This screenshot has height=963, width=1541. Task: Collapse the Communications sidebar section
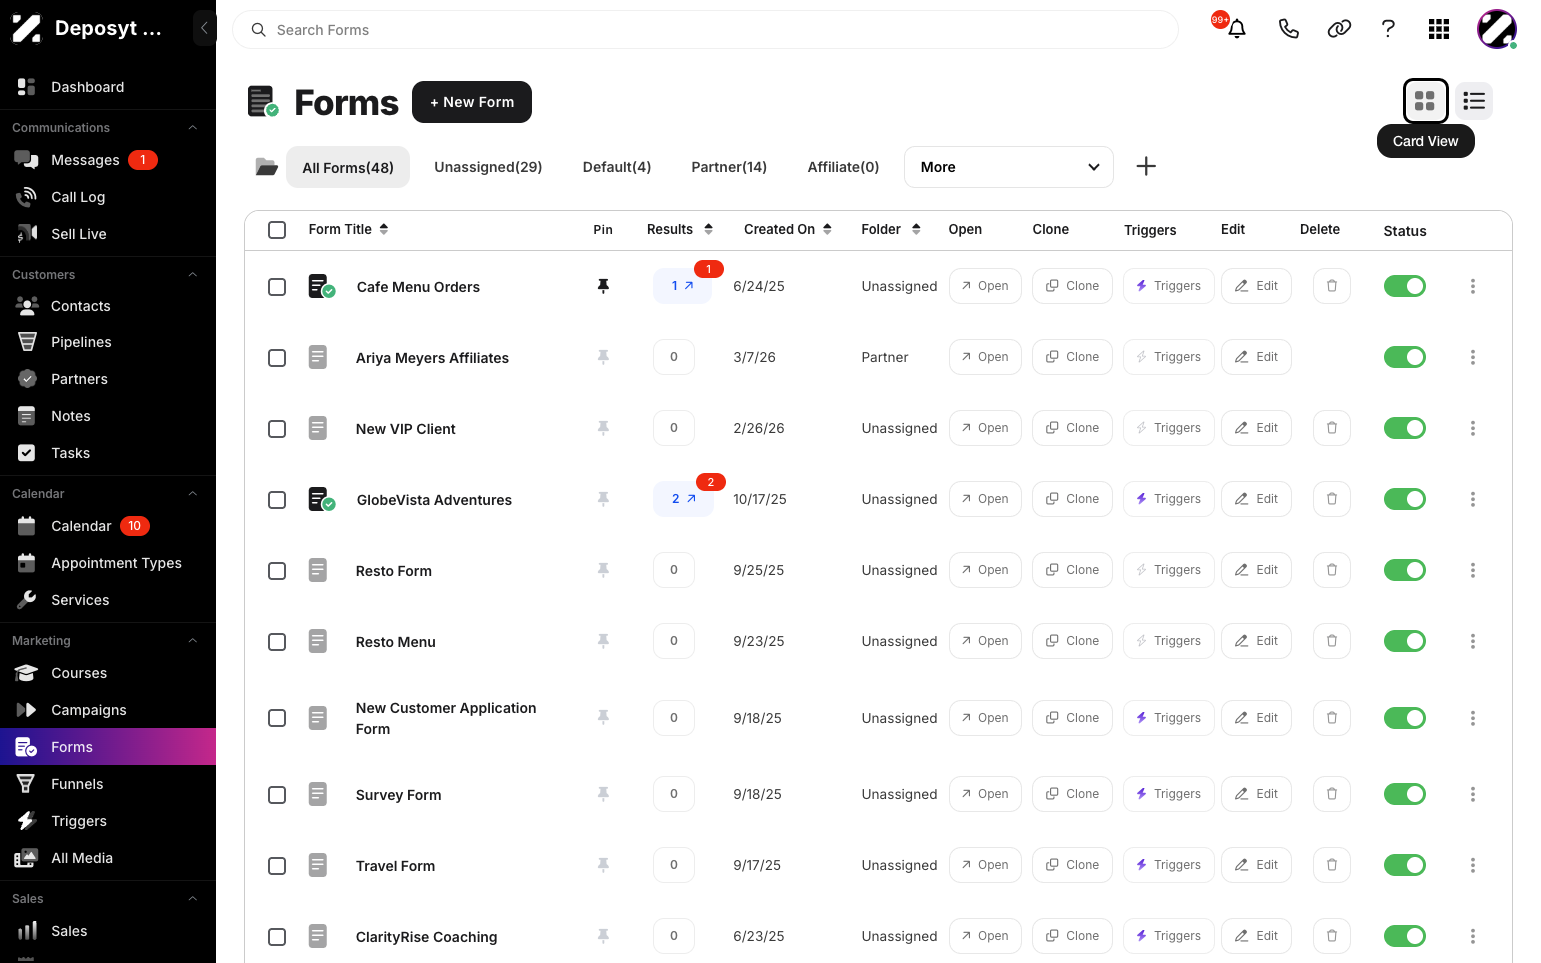tap(193, 128)
